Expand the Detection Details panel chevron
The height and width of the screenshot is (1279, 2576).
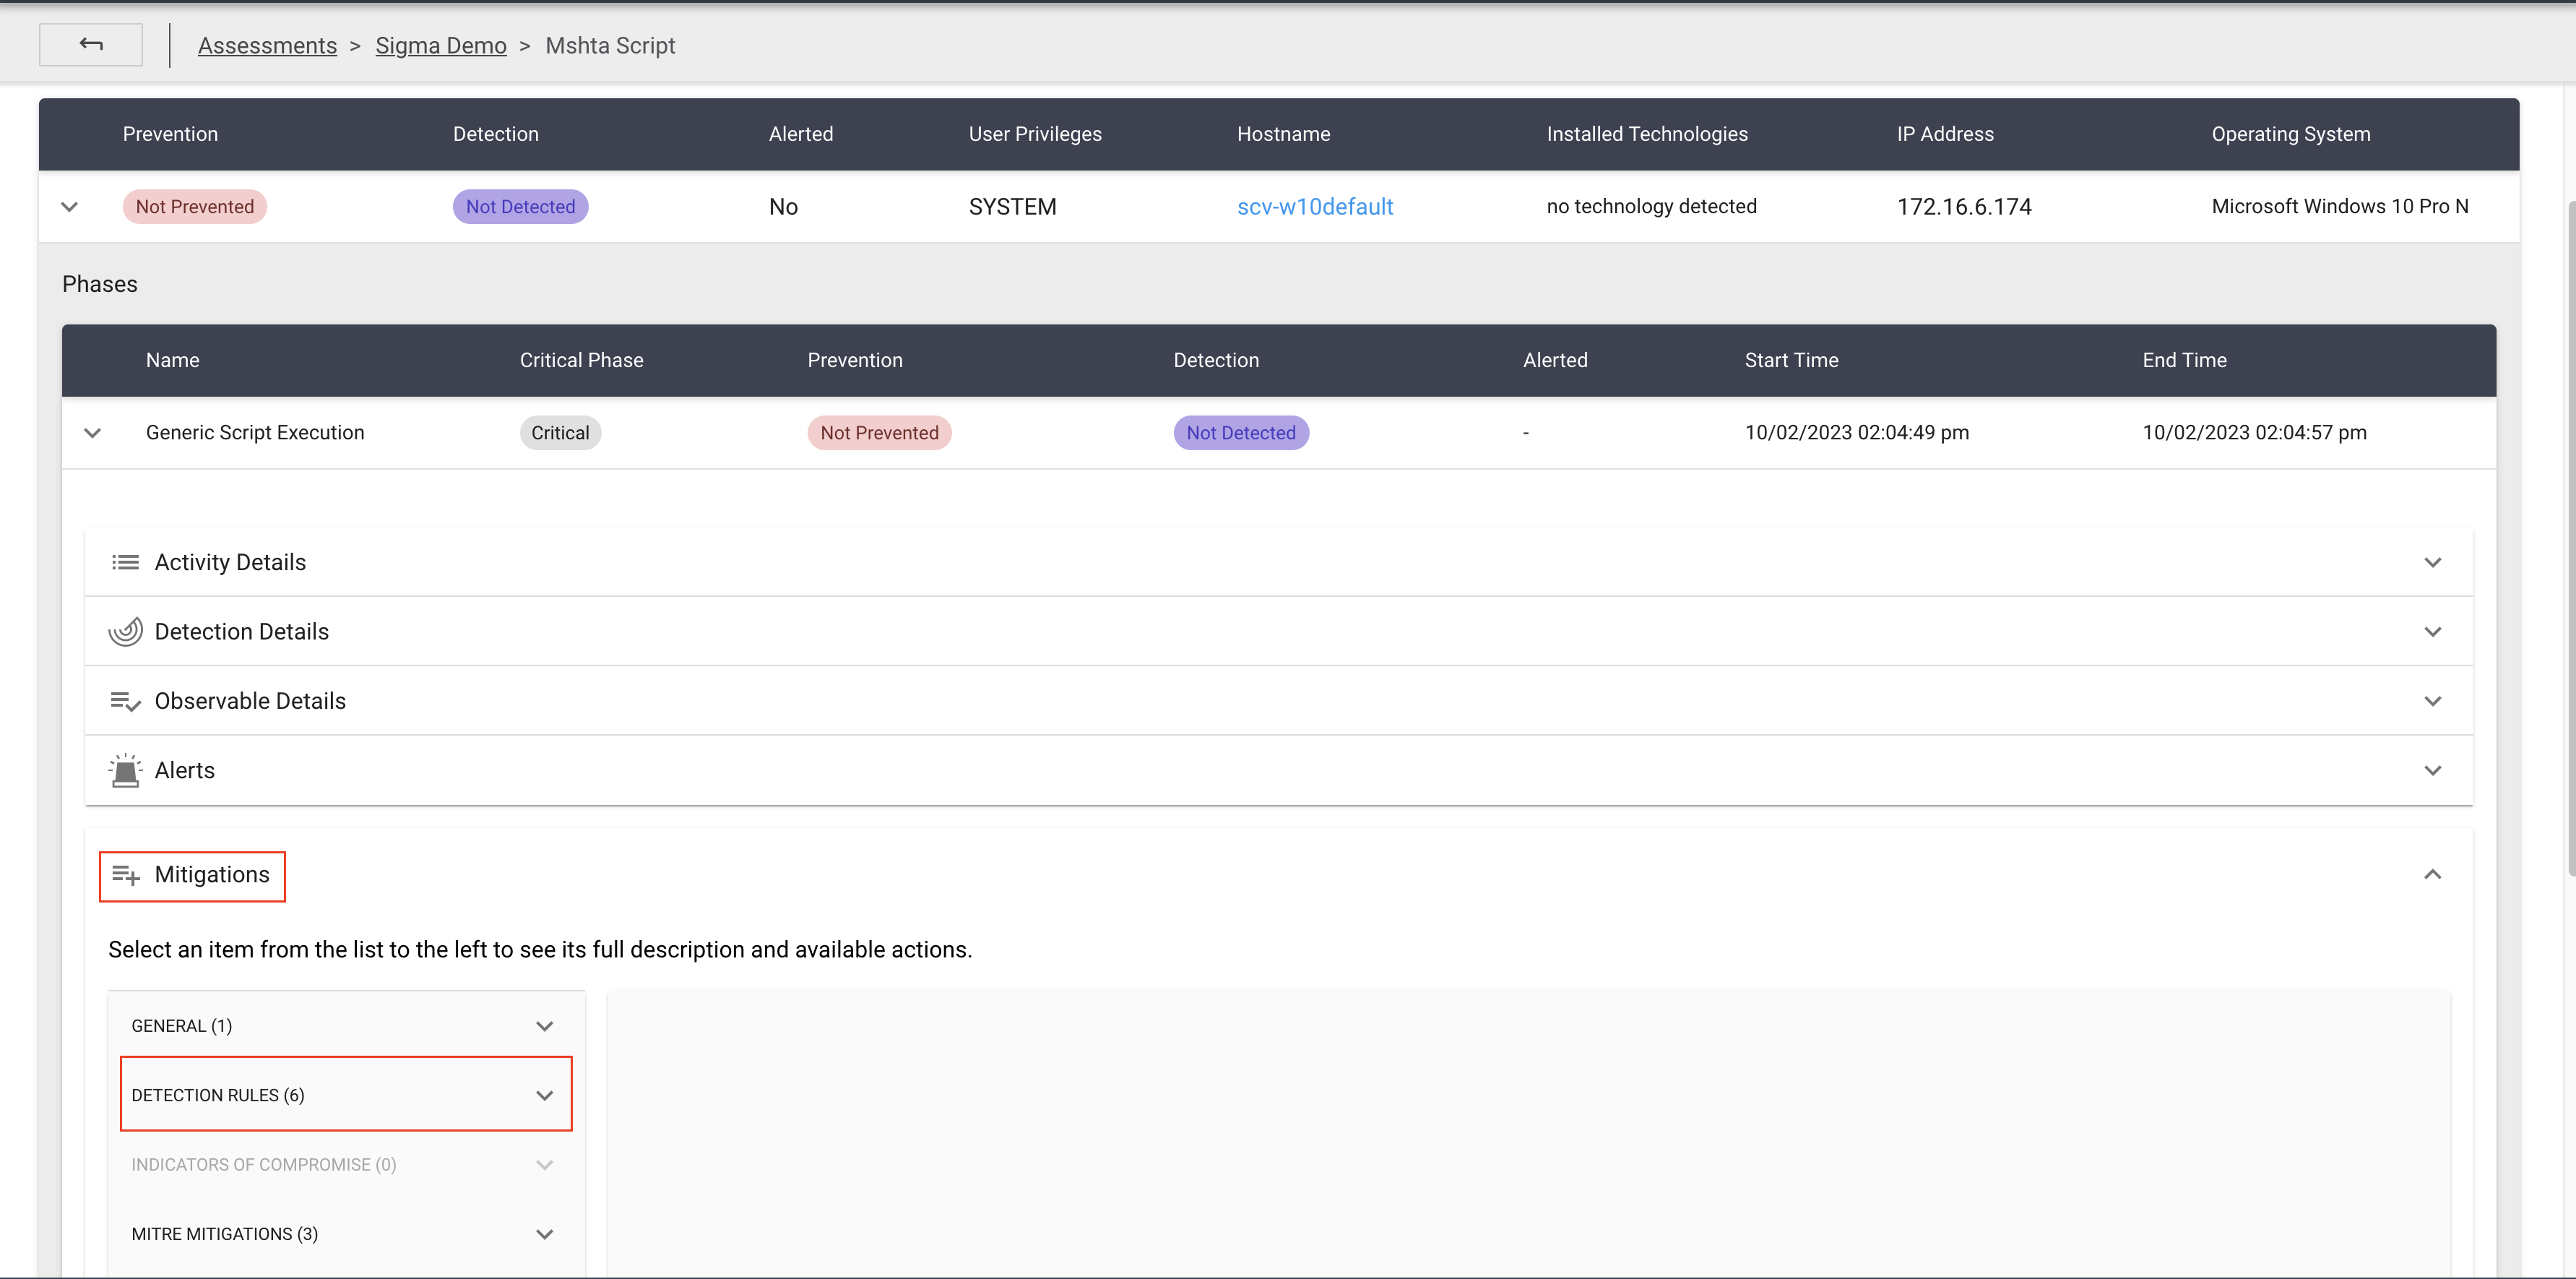[2432, 631]
